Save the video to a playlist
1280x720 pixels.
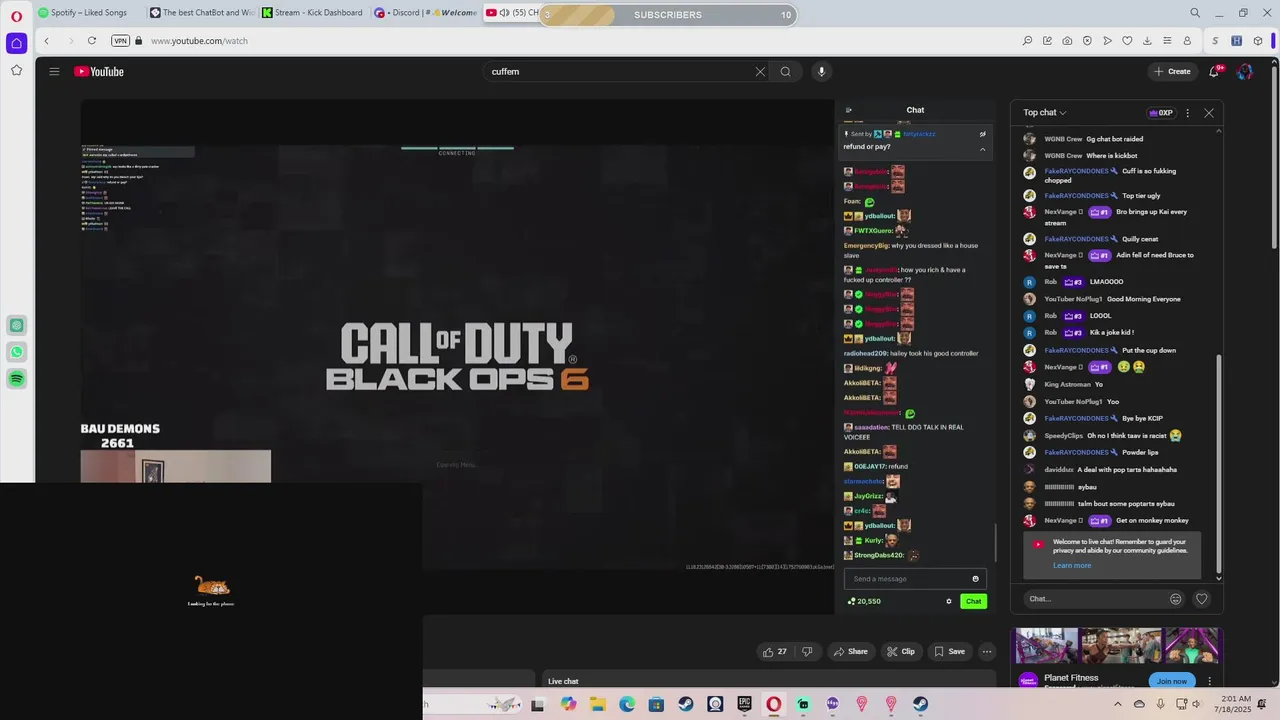(x=950, y=652)
